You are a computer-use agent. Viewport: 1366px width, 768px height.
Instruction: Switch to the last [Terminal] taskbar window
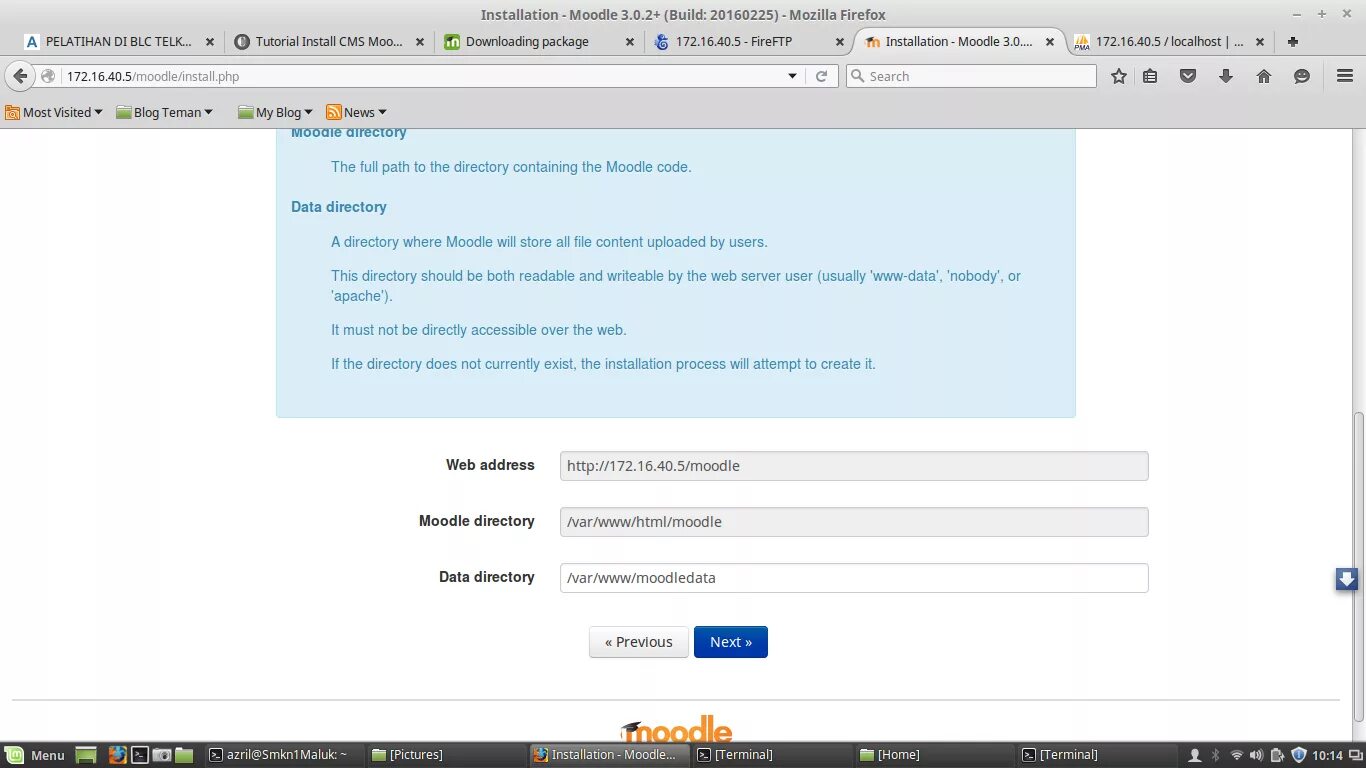pos(1097,755)
